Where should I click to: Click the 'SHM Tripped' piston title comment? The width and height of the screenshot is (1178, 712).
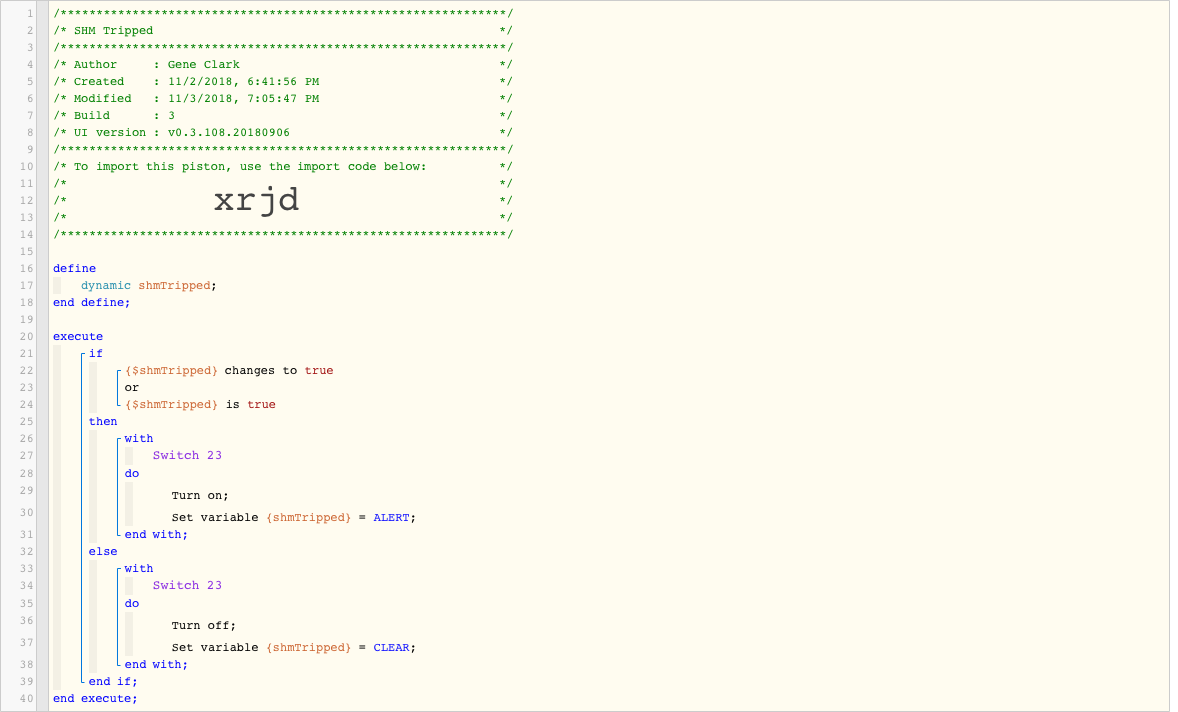coord(113,31)
